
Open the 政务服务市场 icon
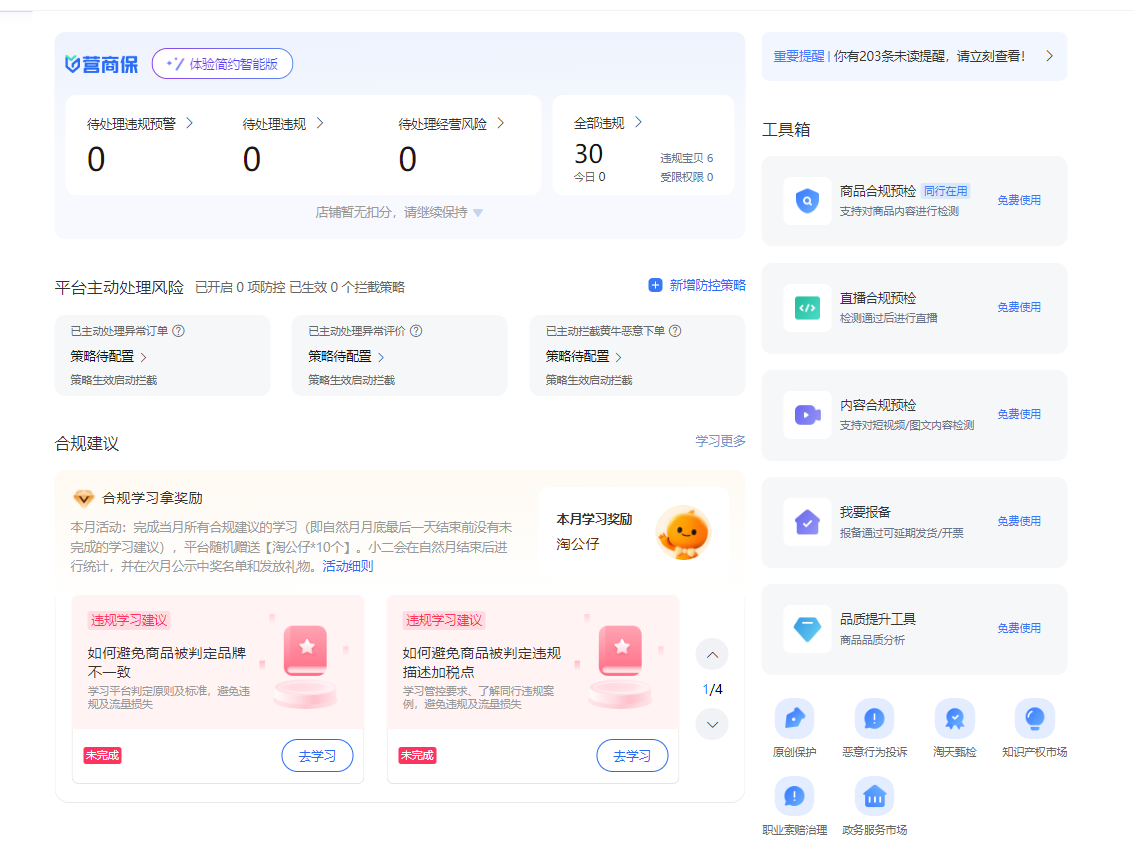tap(874, 796)
